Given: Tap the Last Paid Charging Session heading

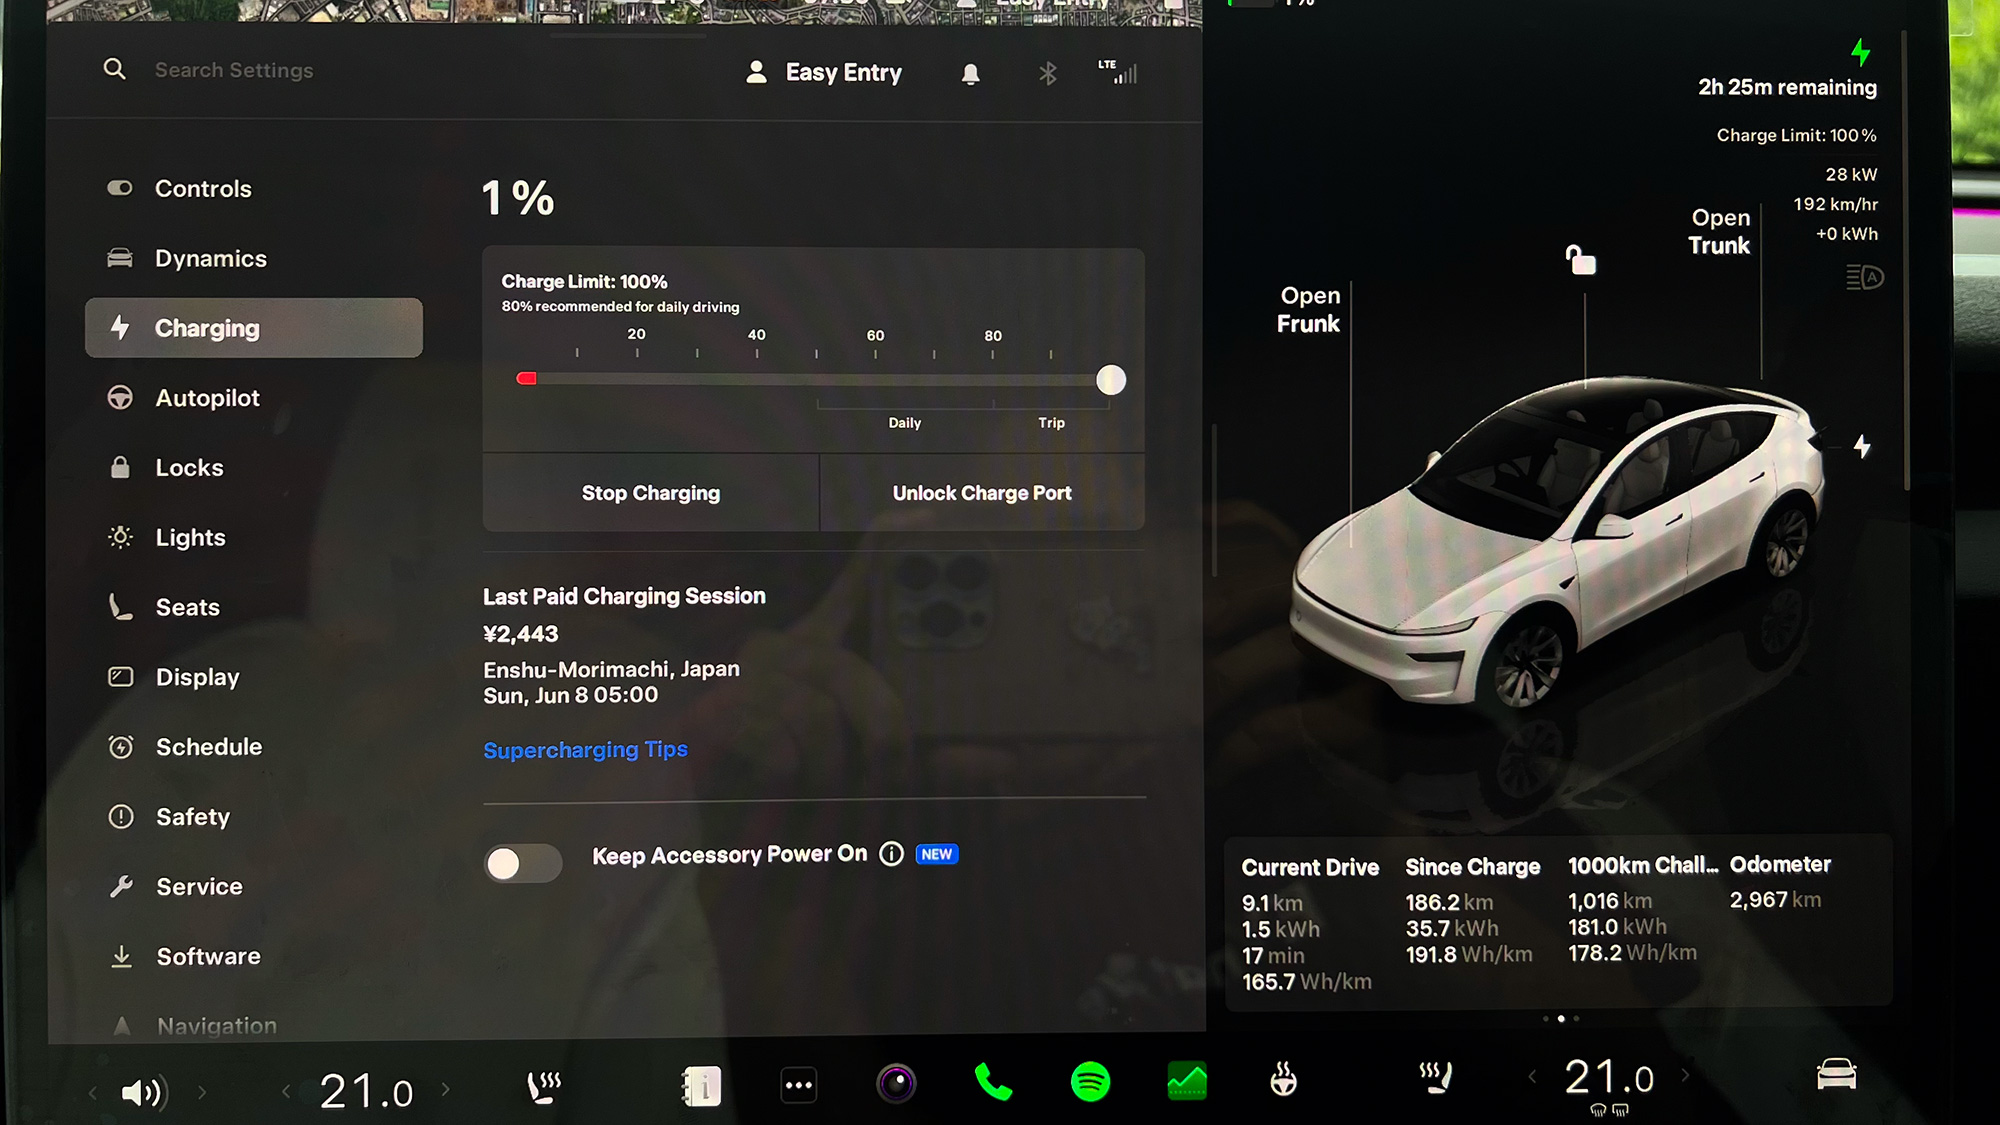Looking at the screenshot, I should pyautogui.click(x=624, y=597).
